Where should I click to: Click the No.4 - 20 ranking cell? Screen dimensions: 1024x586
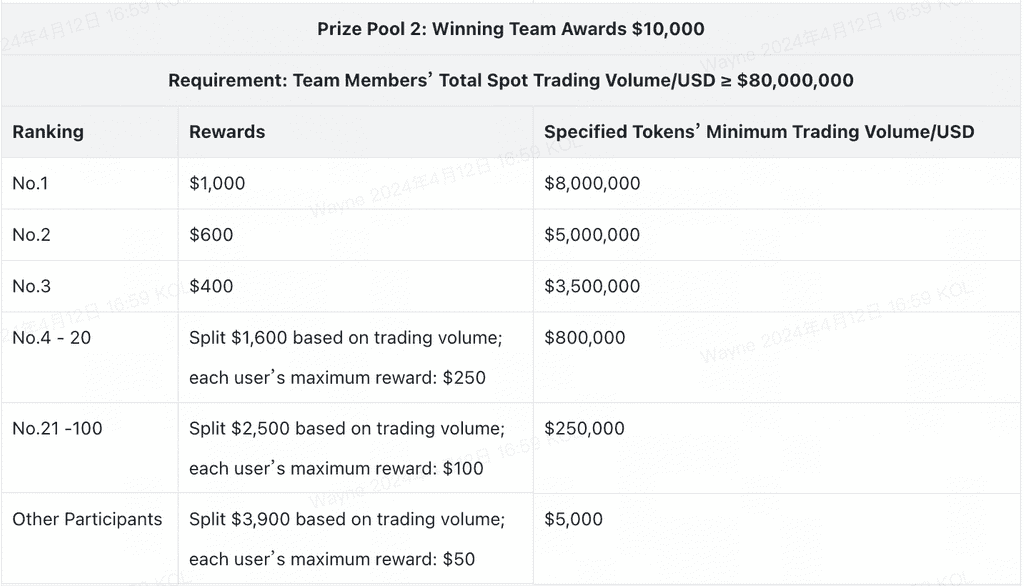click(51, 338)
